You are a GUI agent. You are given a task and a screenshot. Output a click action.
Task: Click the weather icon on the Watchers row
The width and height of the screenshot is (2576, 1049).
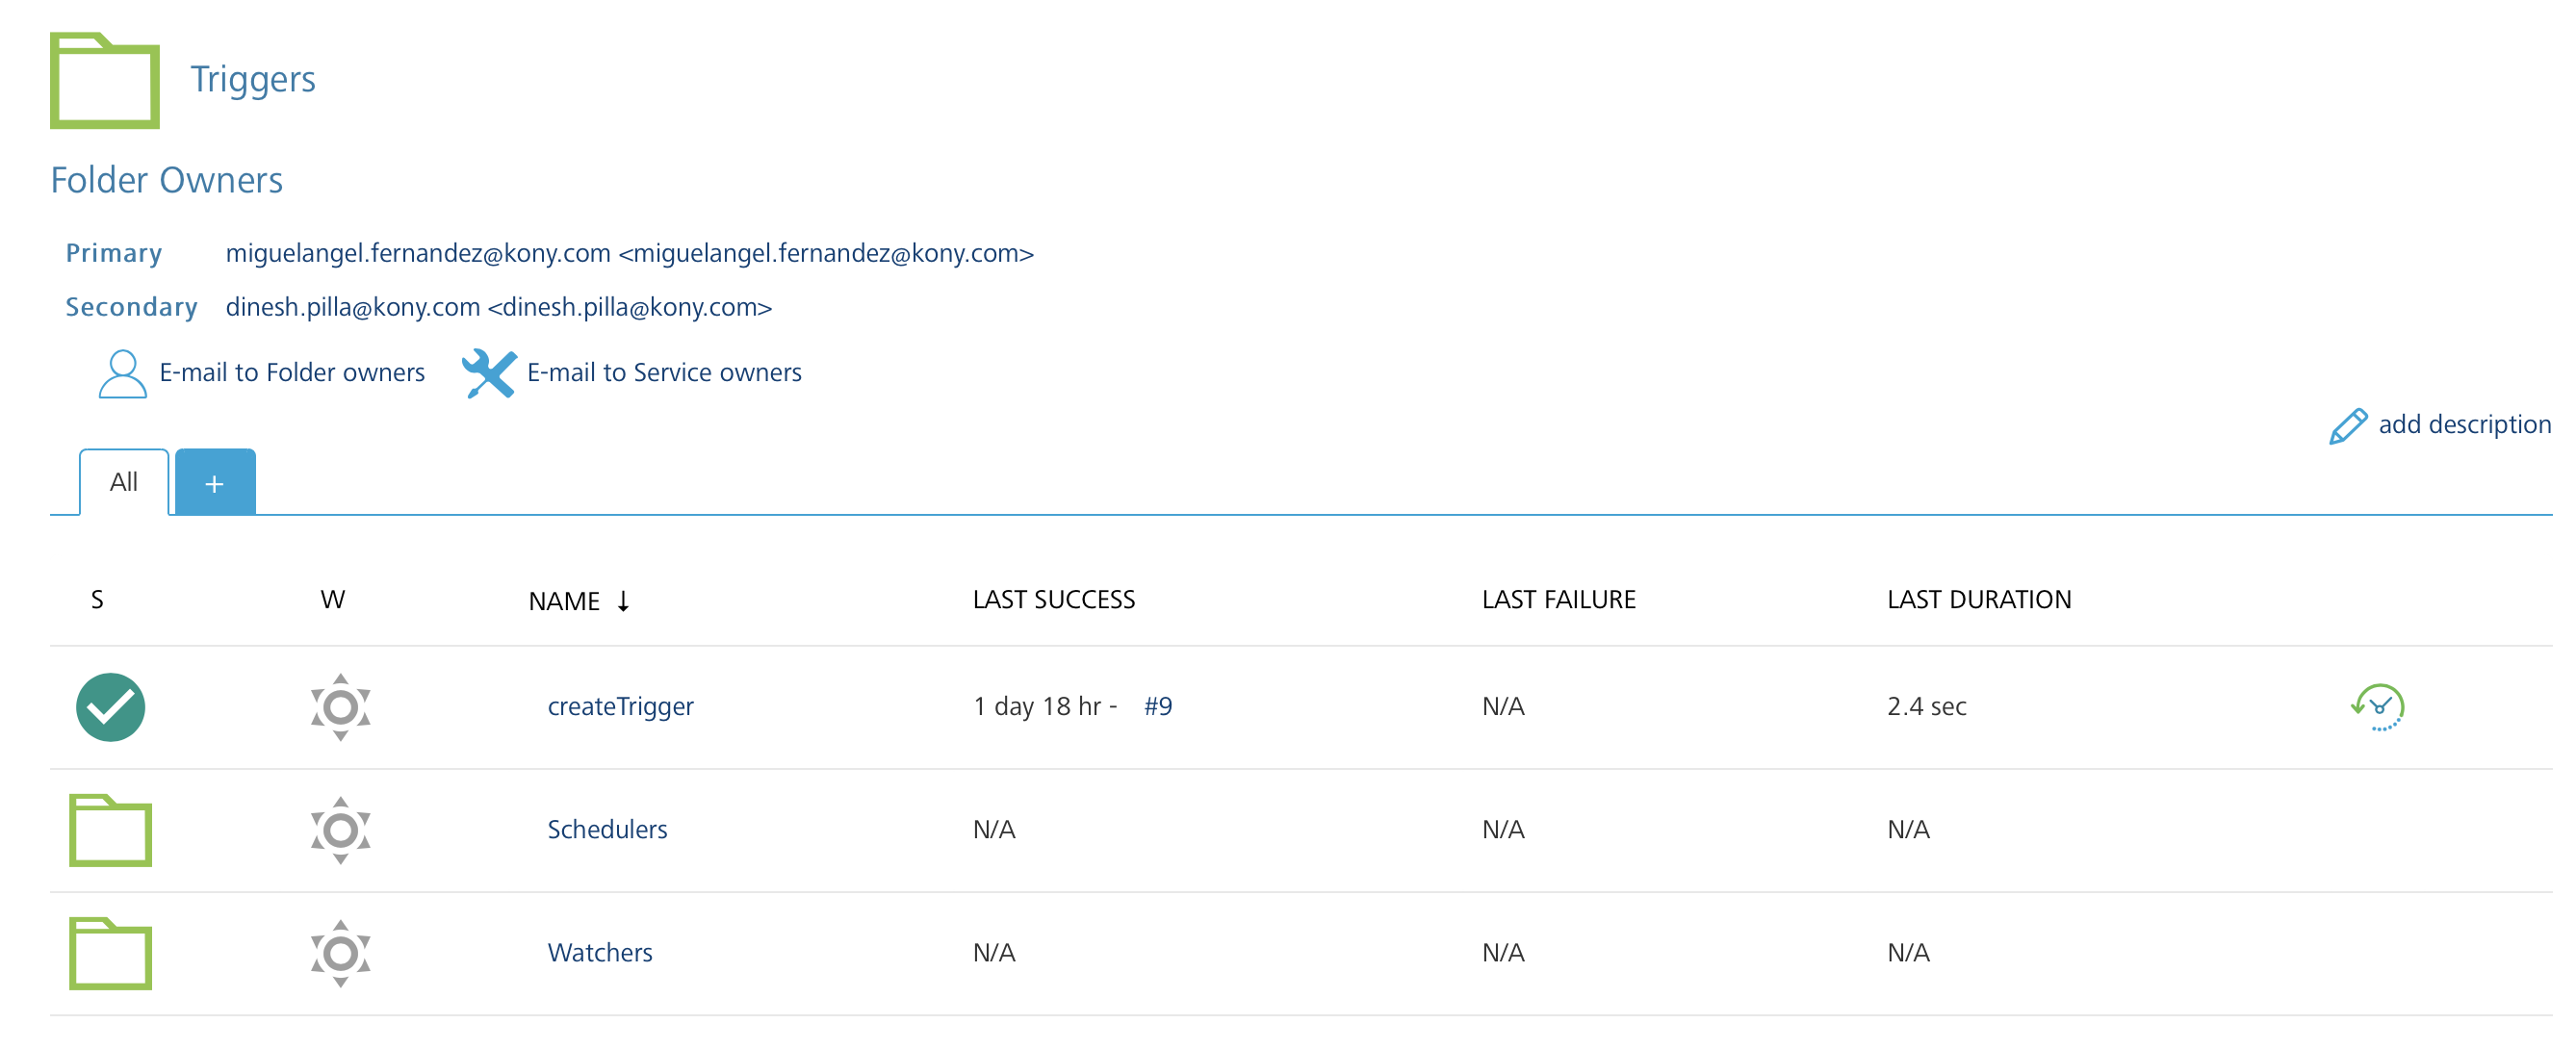tap(340, 953)
